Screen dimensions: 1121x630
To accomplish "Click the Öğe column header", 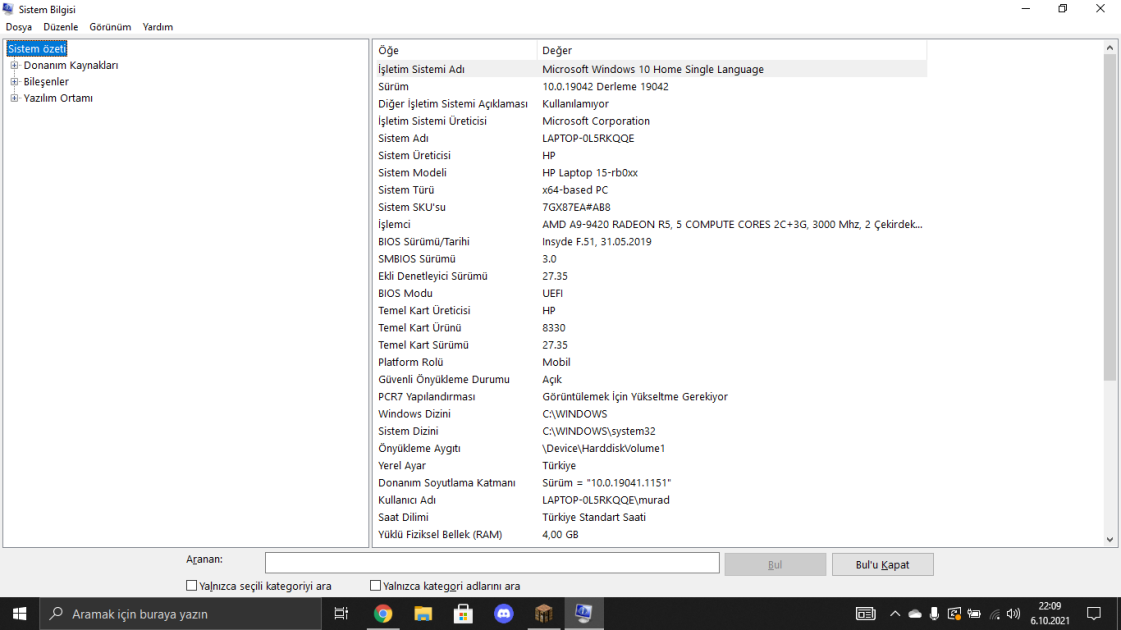I will (455, 50).
